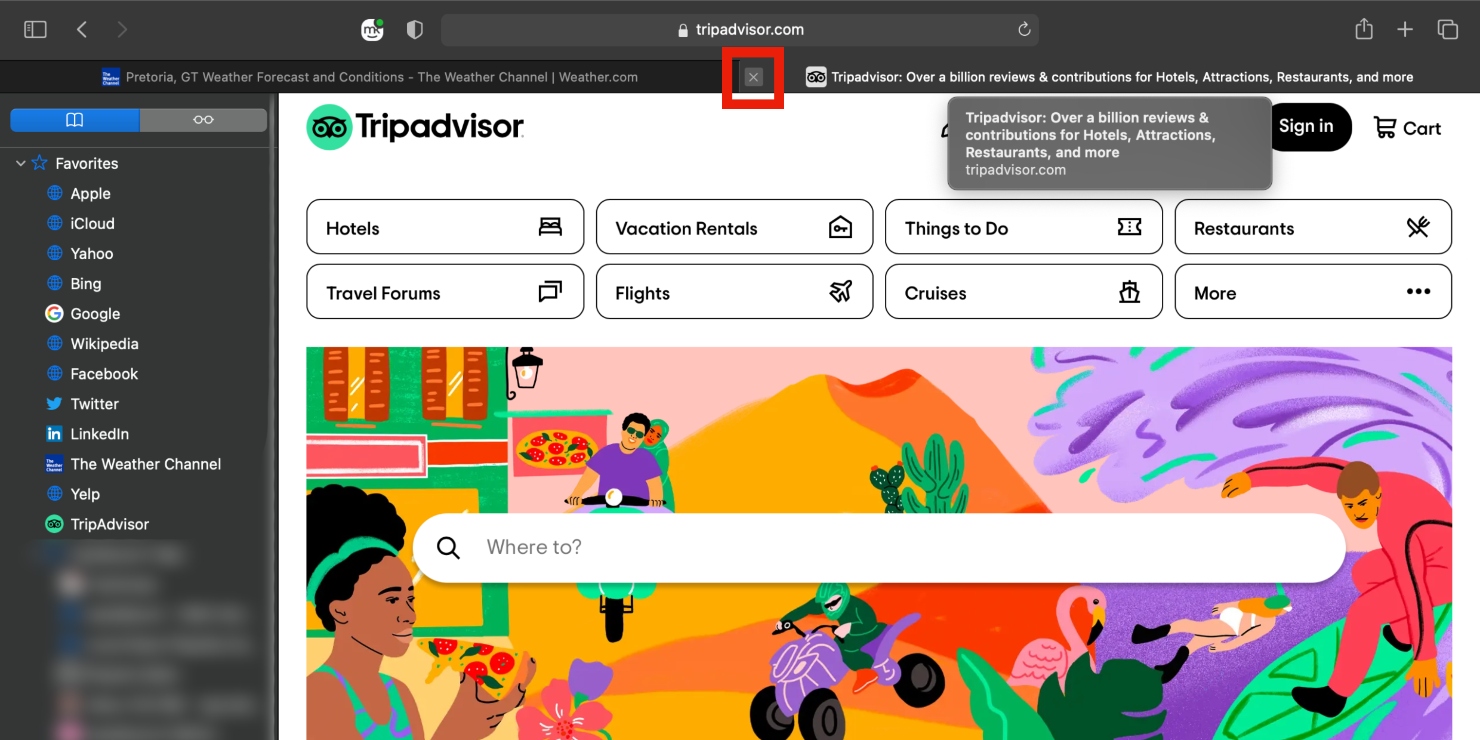Open the Yahoo bookmark
Screen dimensions: 1480x740
click(91, 254)
